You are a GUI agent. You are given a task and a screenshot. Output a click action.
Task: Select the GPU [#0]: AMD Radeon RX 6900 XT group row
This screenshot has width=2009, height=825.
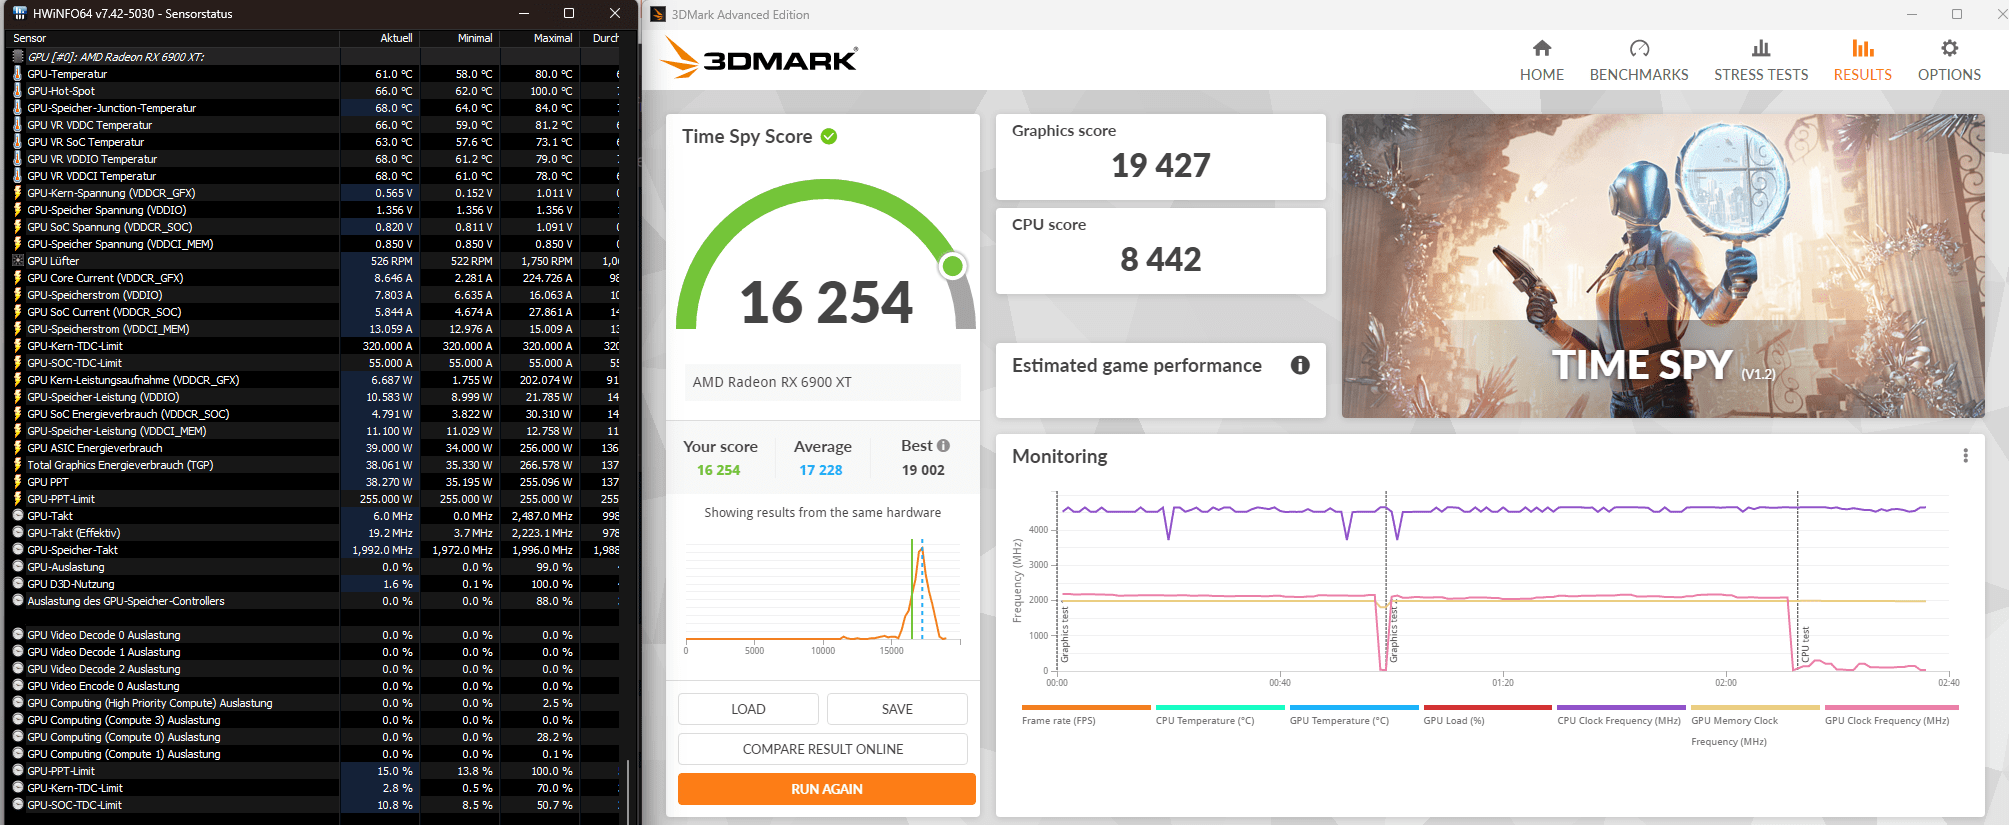315,57
